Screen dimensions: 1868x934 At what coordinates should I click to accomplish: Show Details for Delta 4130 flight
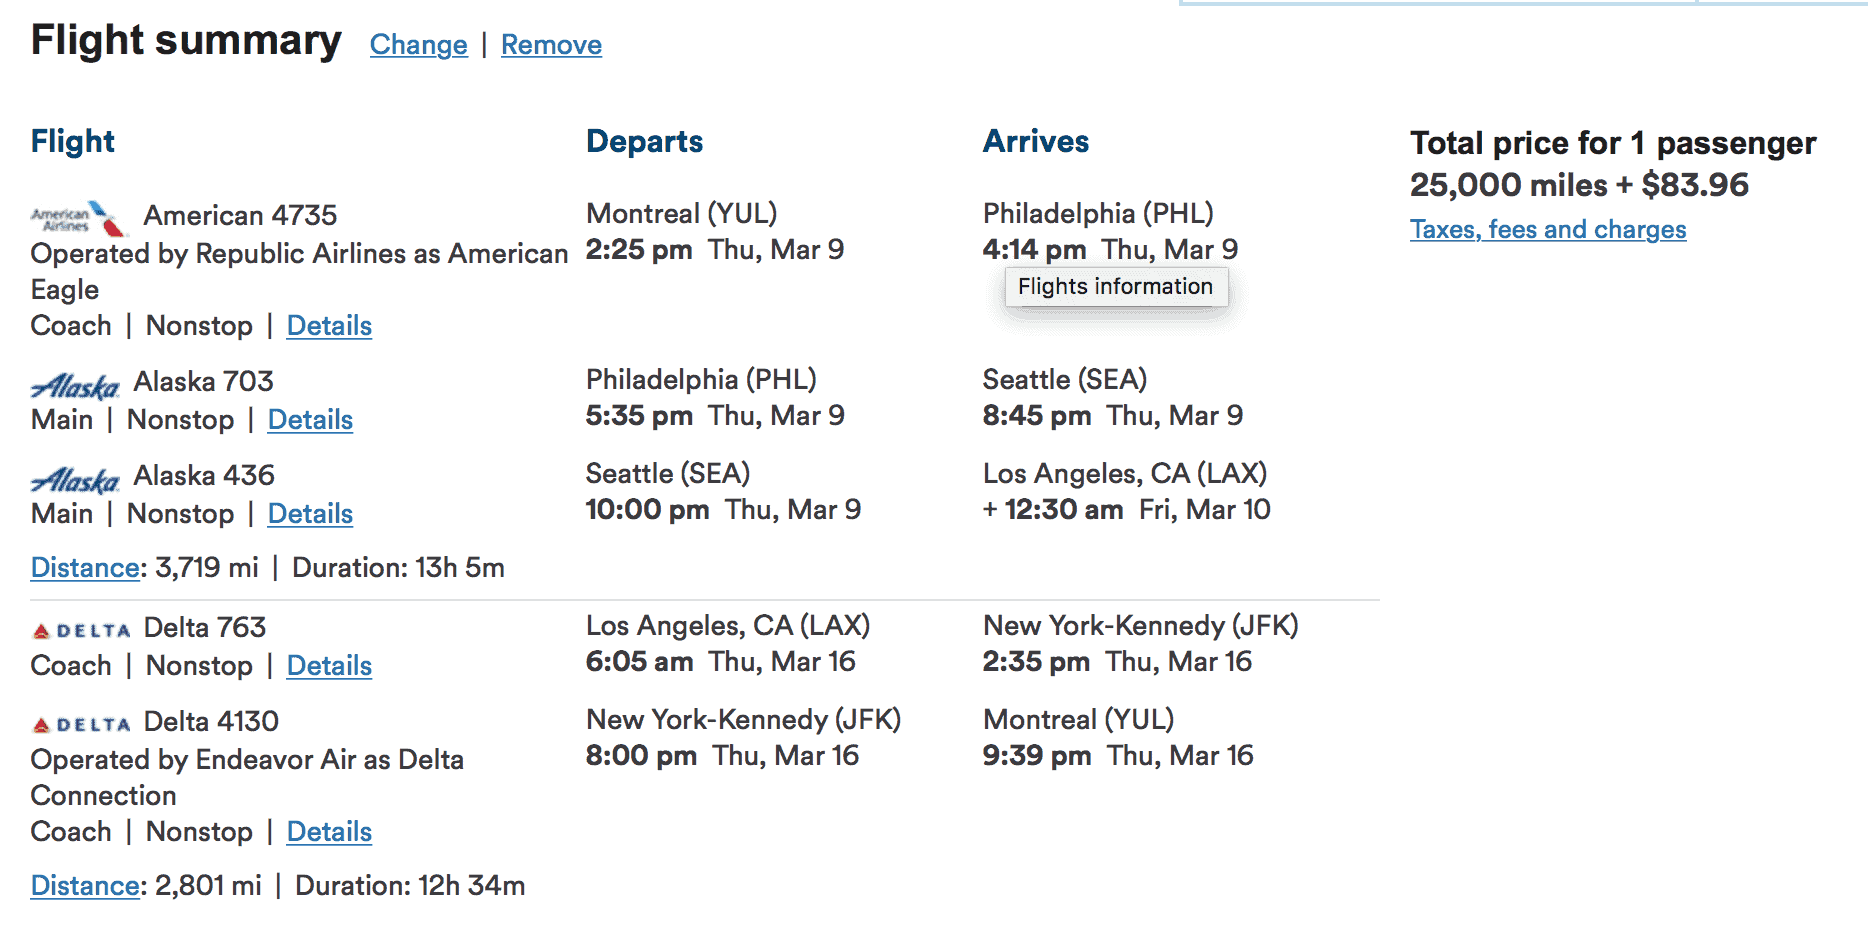click(x=329, y=832)
